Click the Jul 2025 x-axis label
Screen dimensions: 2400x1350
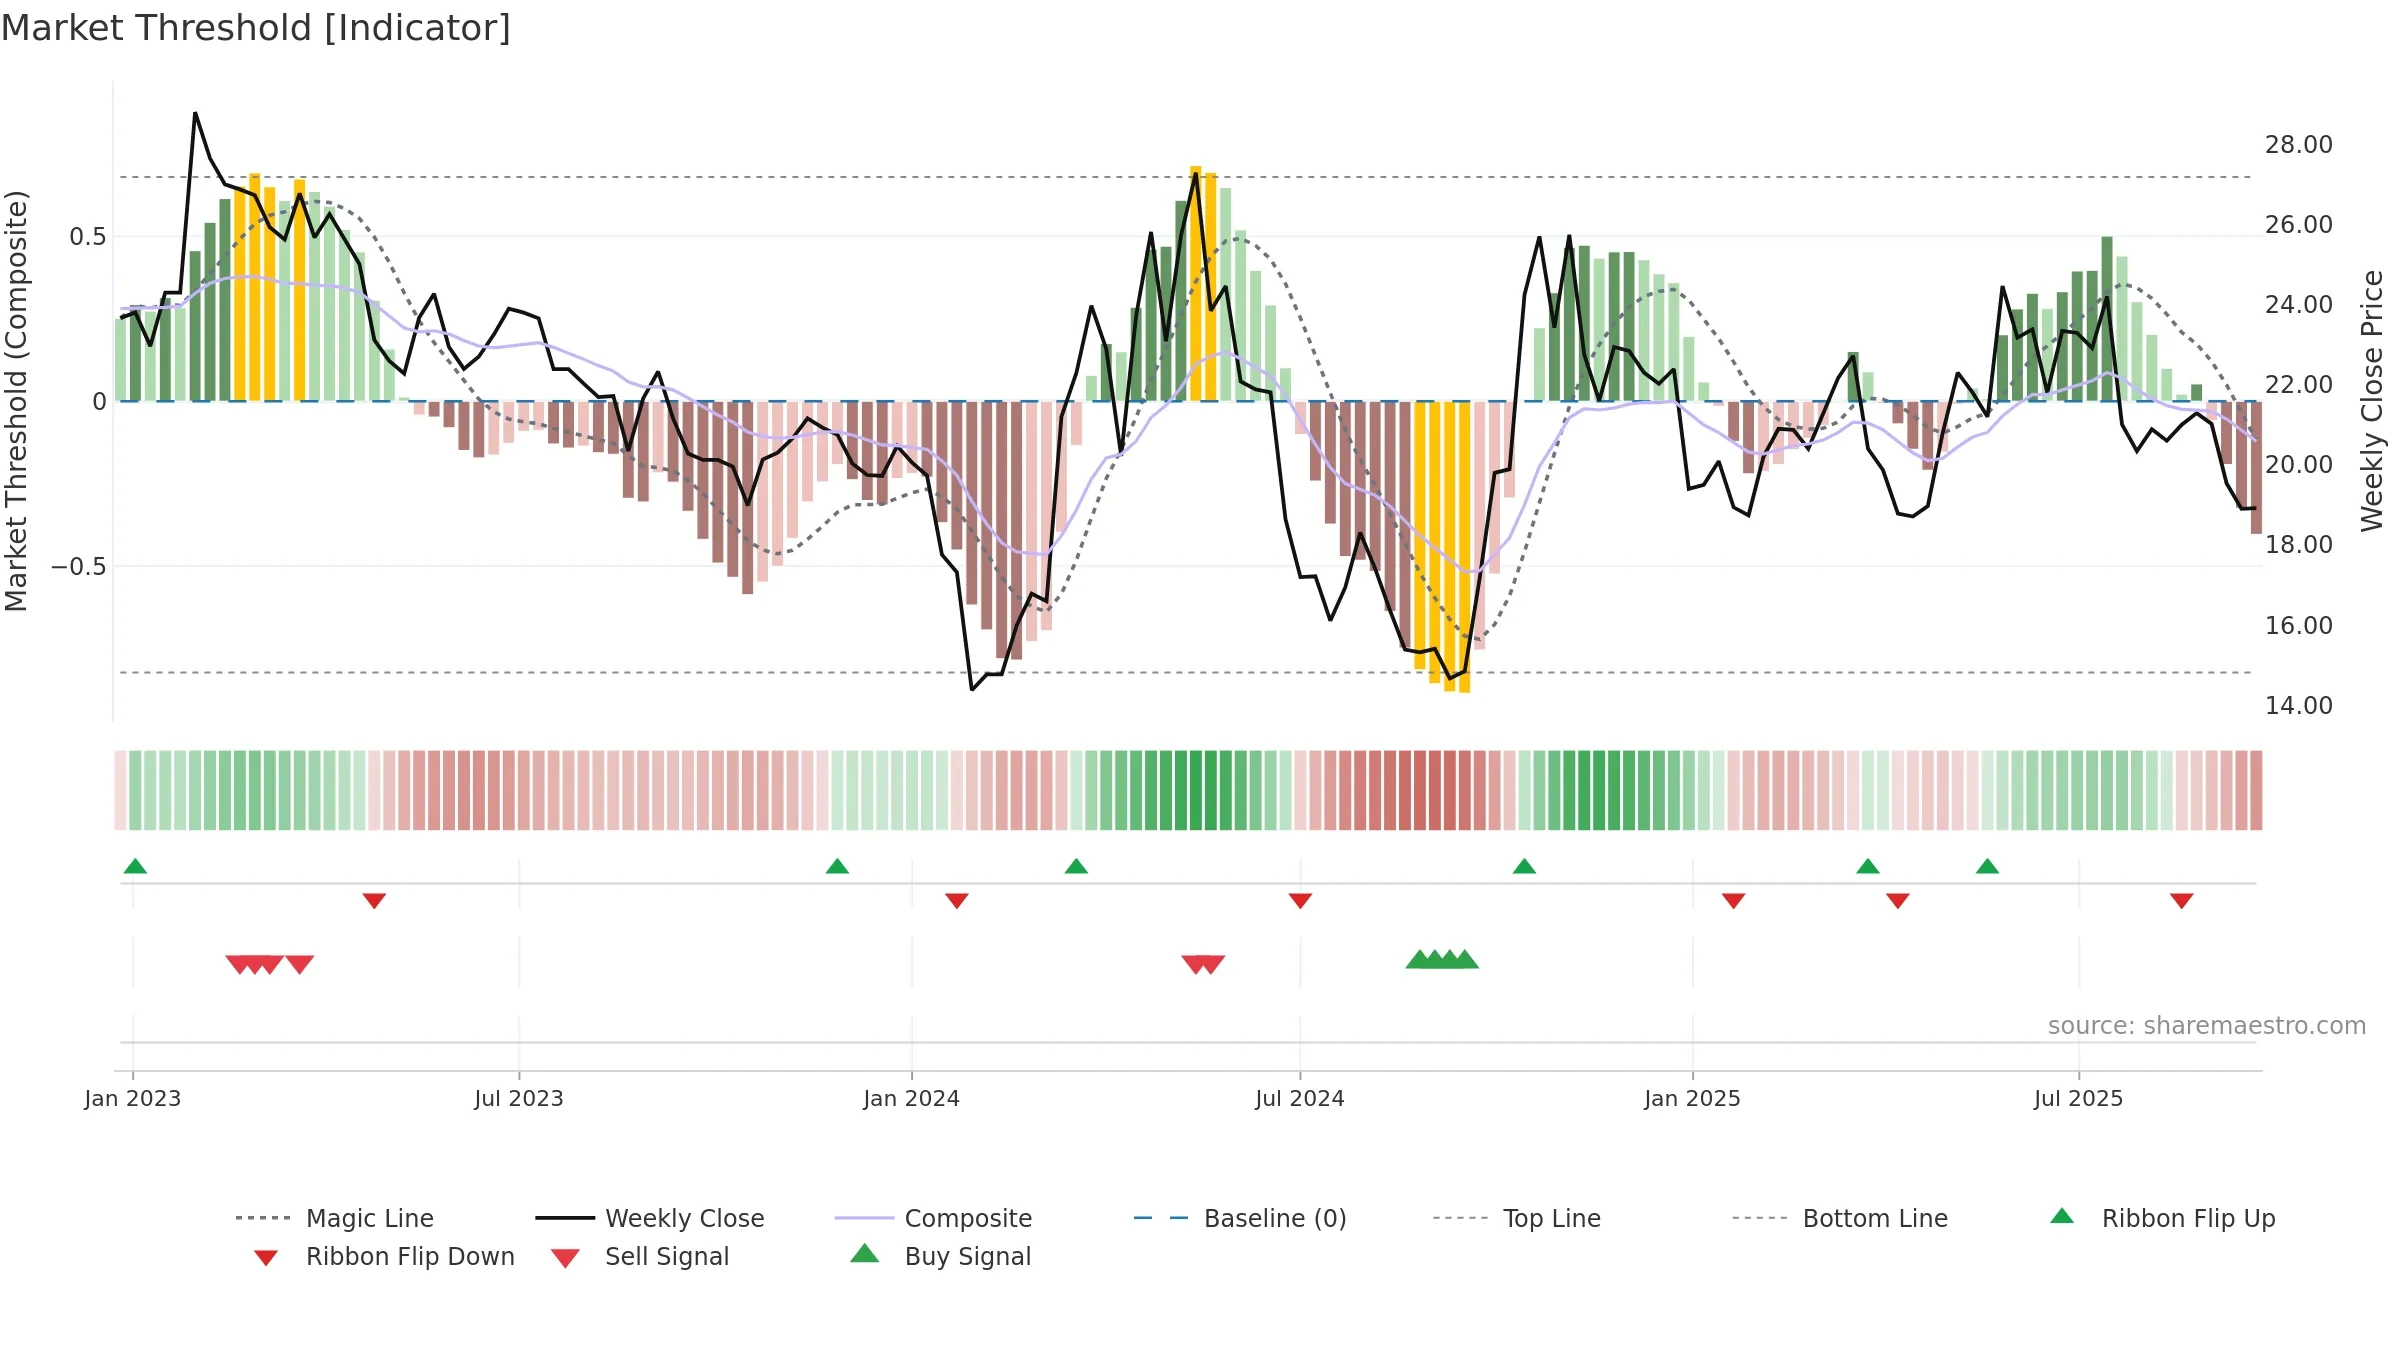[x=2079, y=1099]
